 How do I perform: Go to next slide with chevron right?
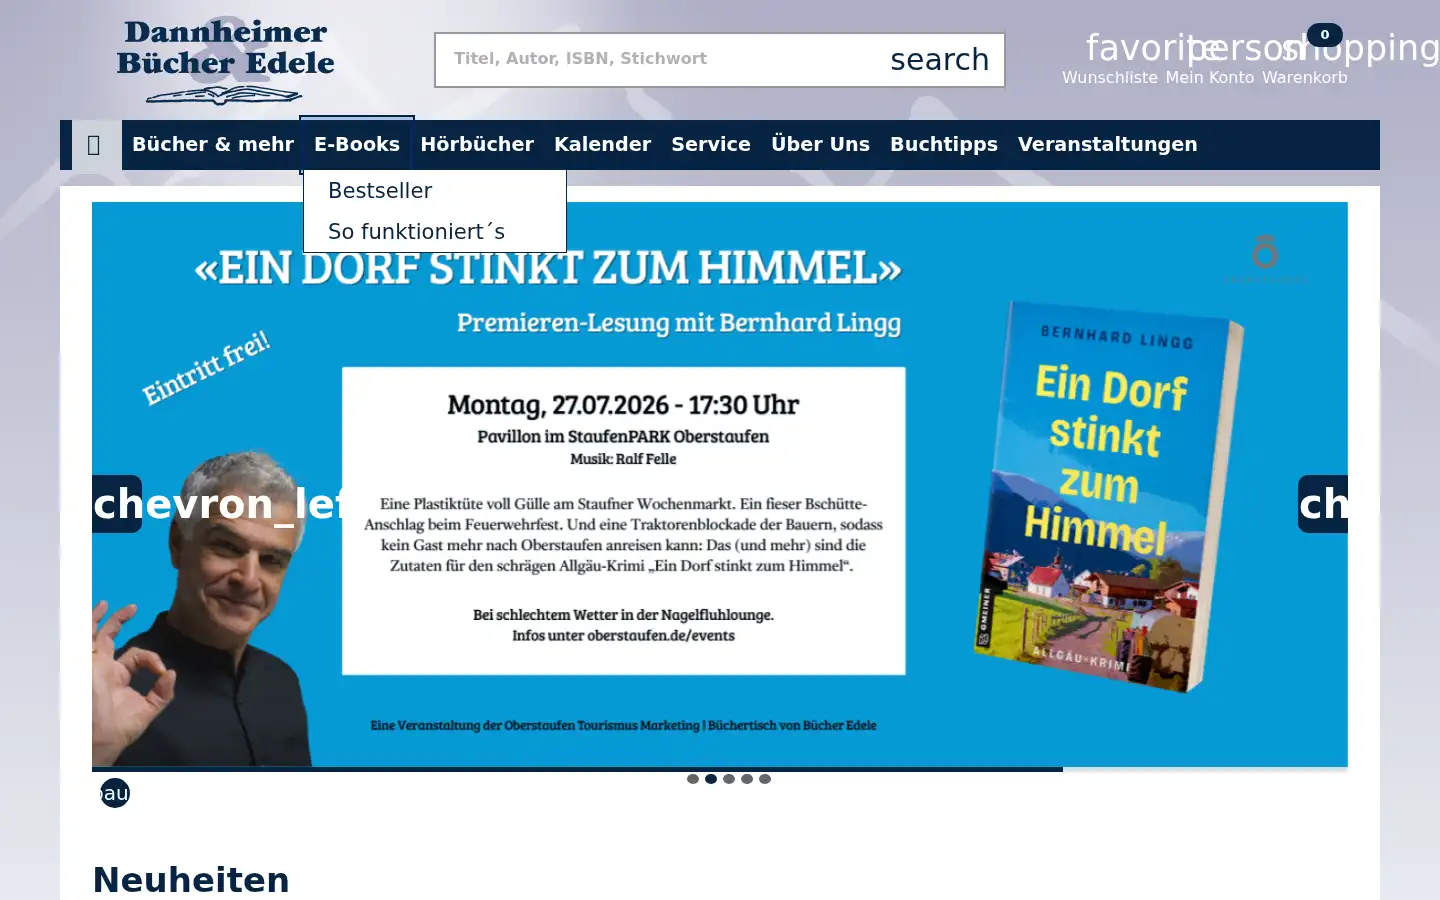pos(1323,504)
